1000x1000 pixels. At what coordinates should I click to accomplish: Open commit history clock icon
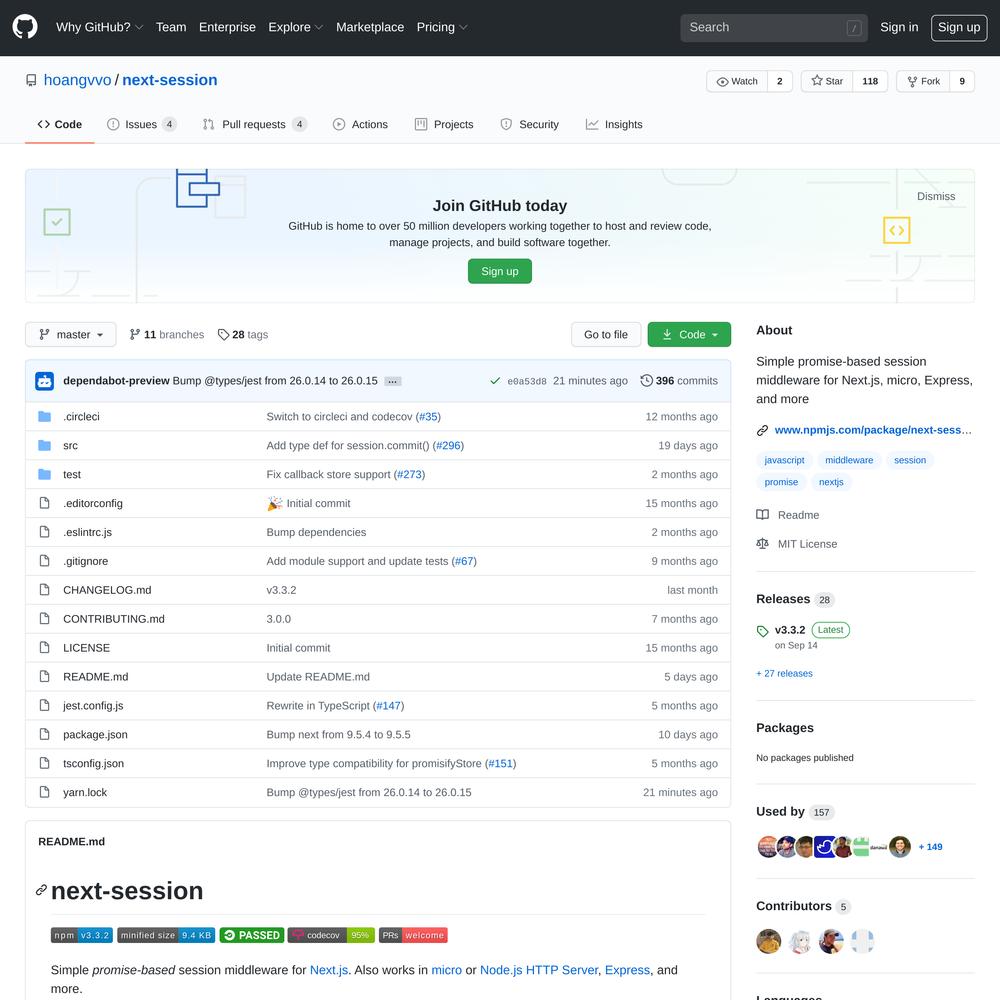click(647, 381)
